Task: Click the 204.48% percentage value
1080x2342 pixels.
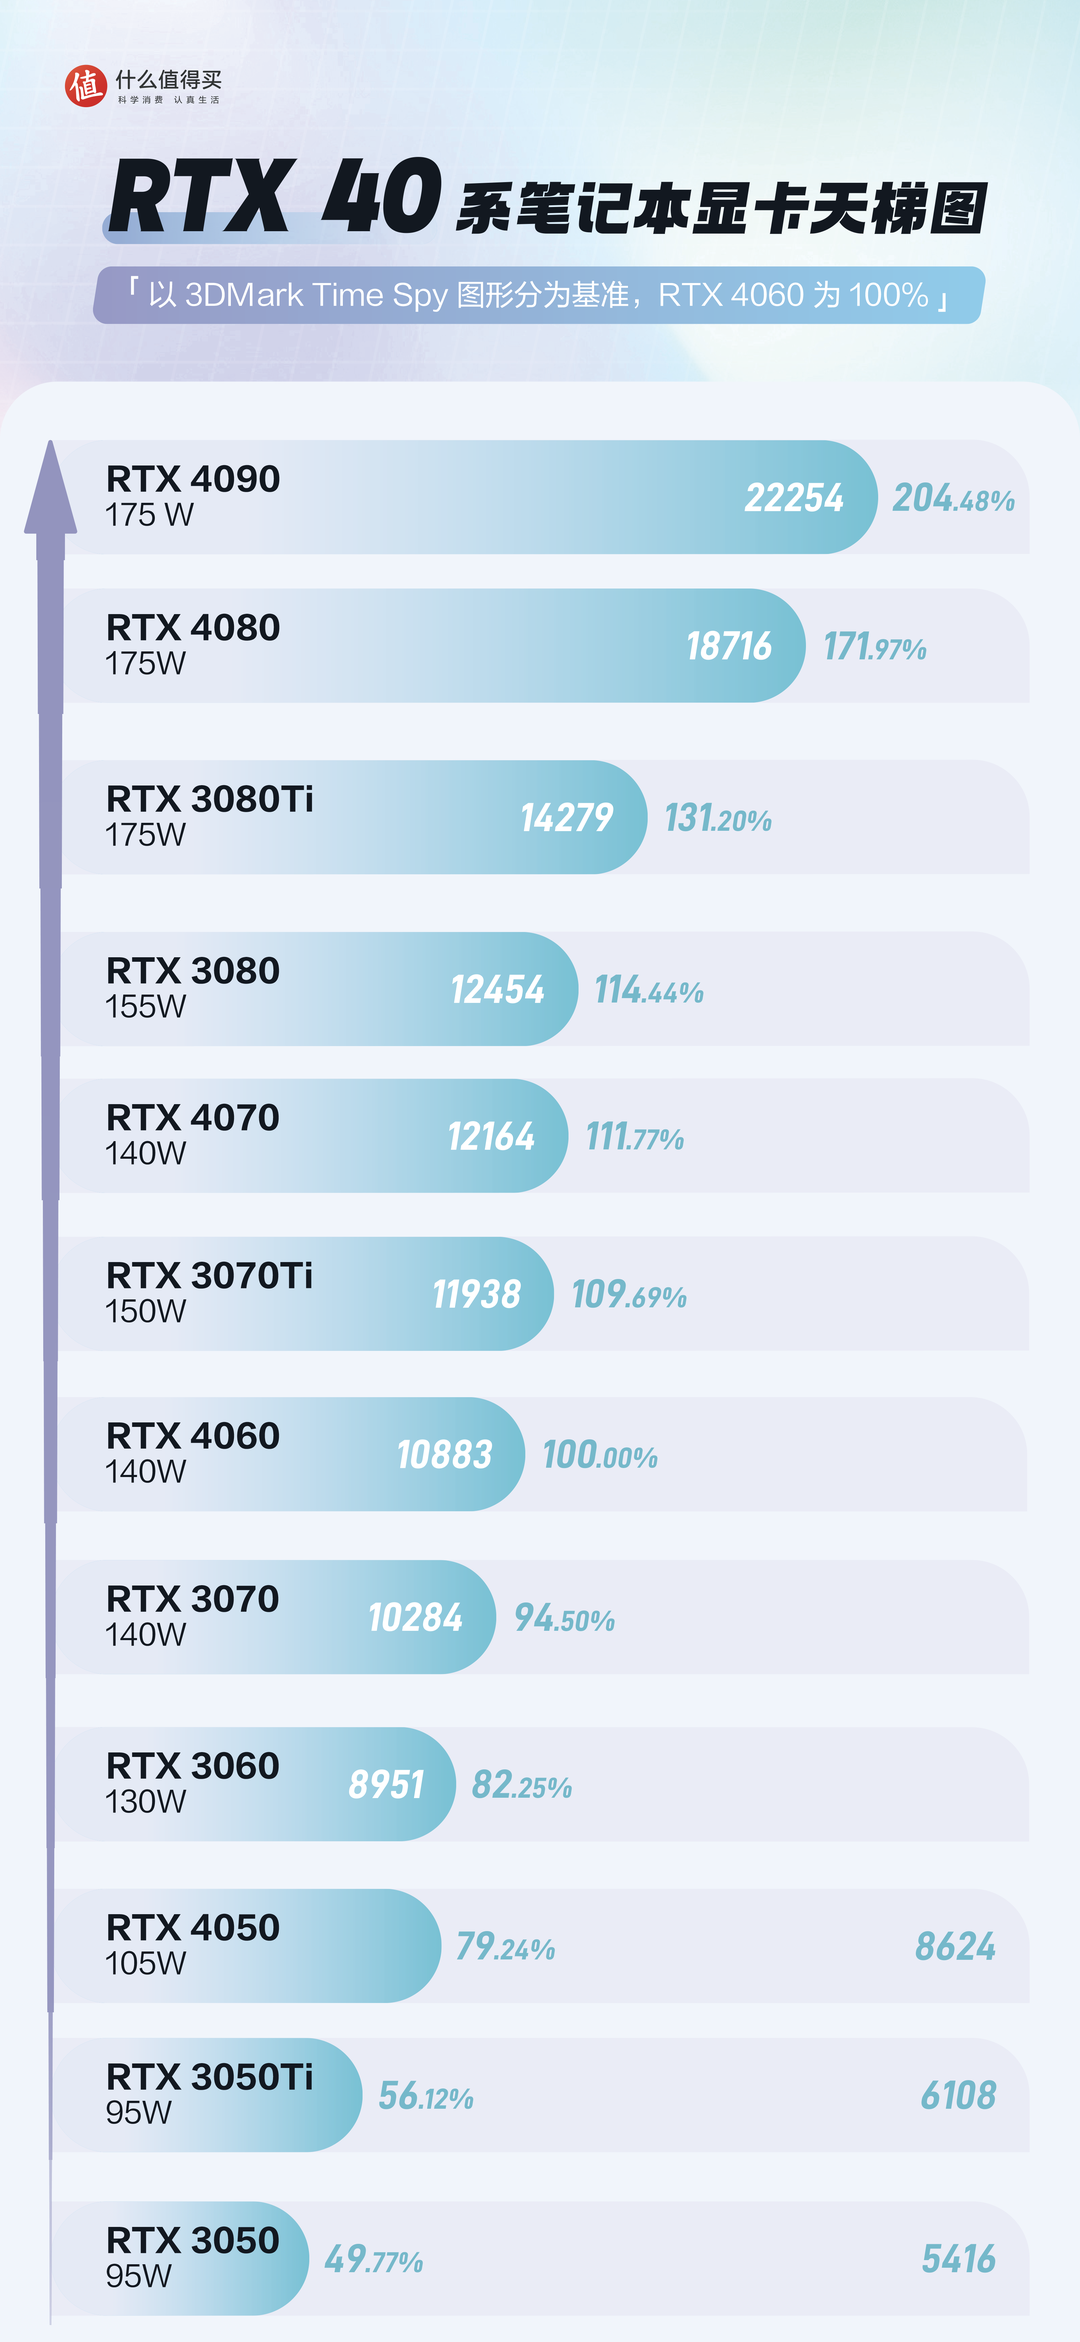Action: (x=953, y=498)
